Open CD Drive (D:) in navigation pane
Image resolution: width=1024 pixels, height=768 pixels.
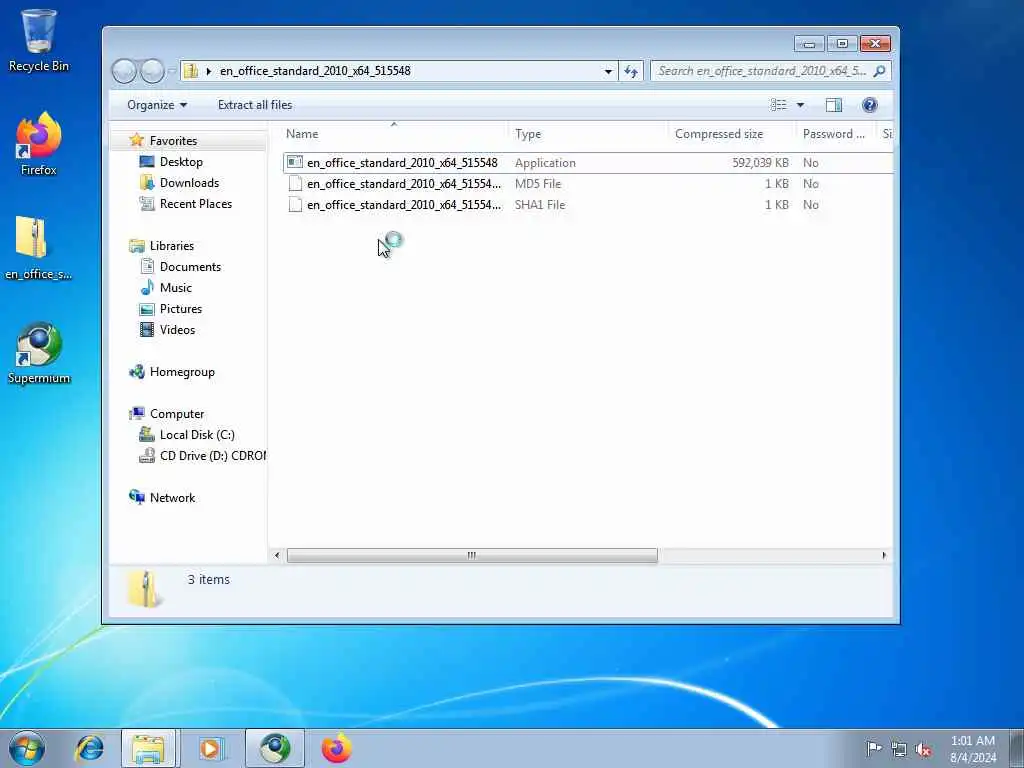[x=202, y=456]
